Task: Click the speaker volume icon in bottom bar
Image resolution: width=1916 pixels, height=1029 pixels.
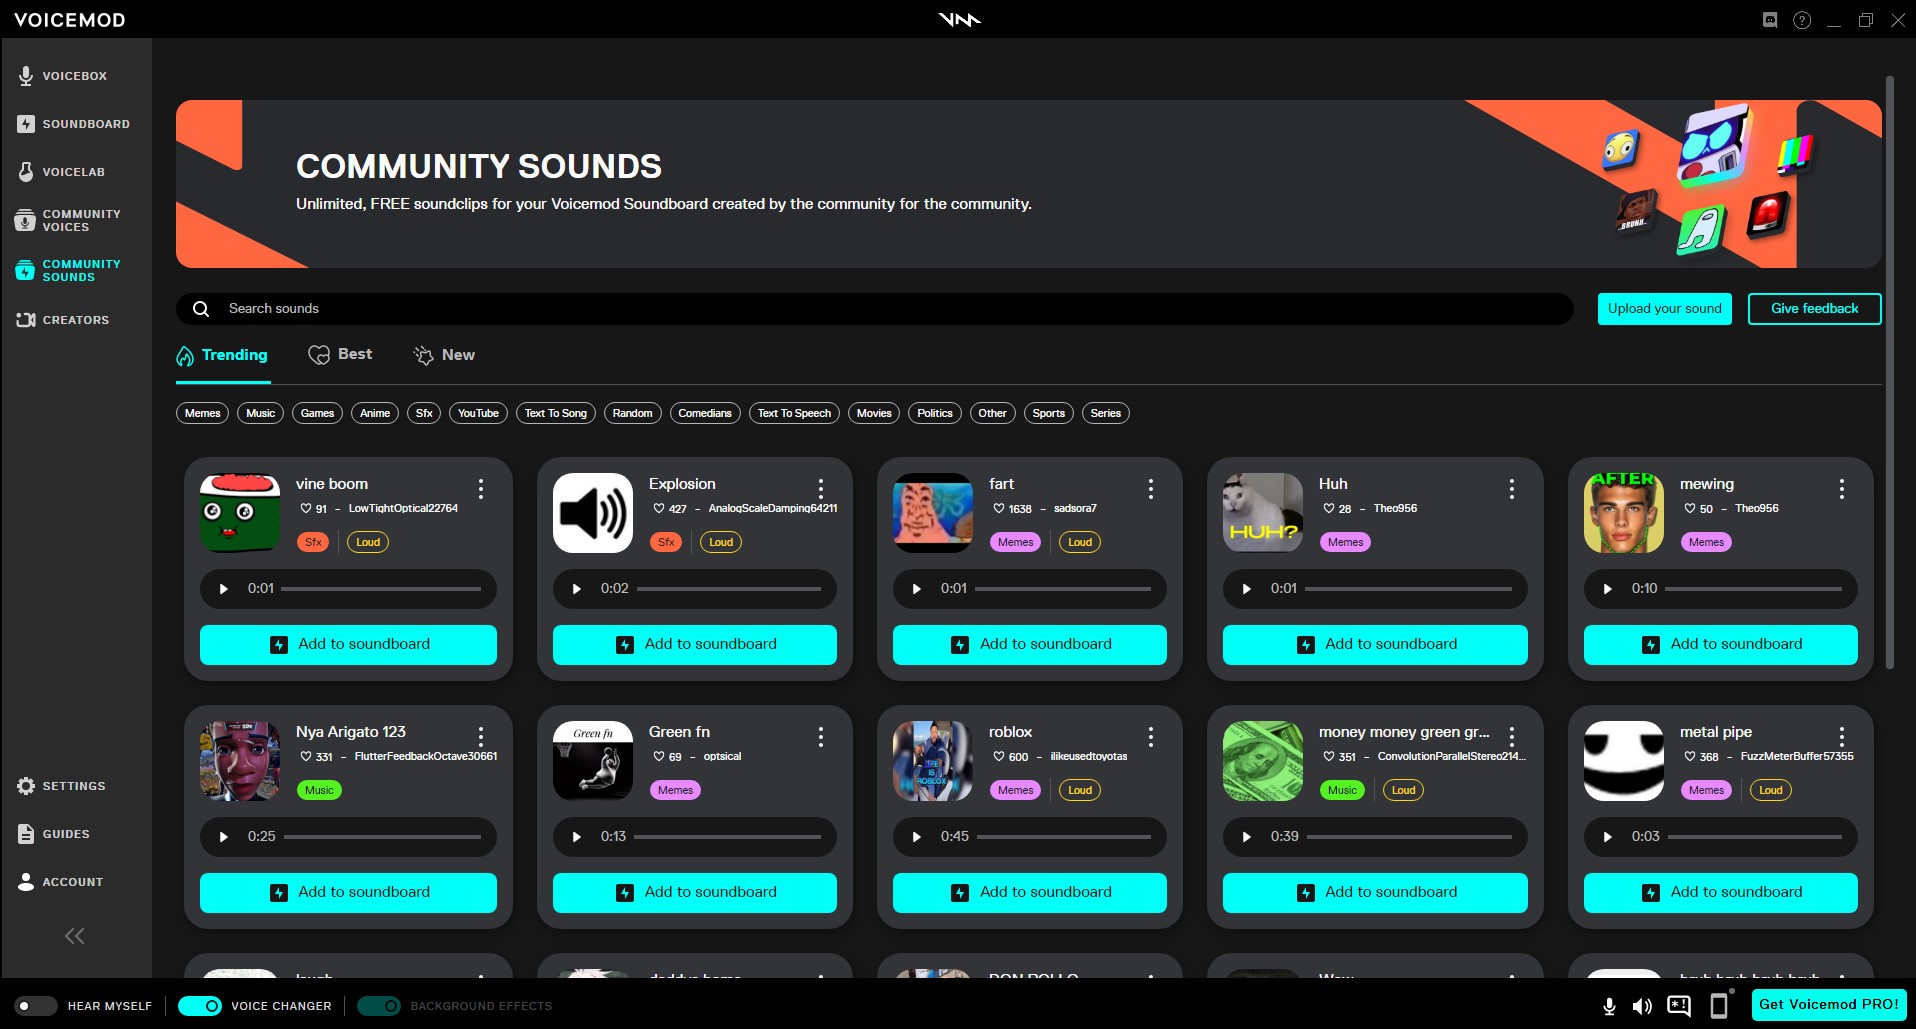Action: tap(1642, 1006)
